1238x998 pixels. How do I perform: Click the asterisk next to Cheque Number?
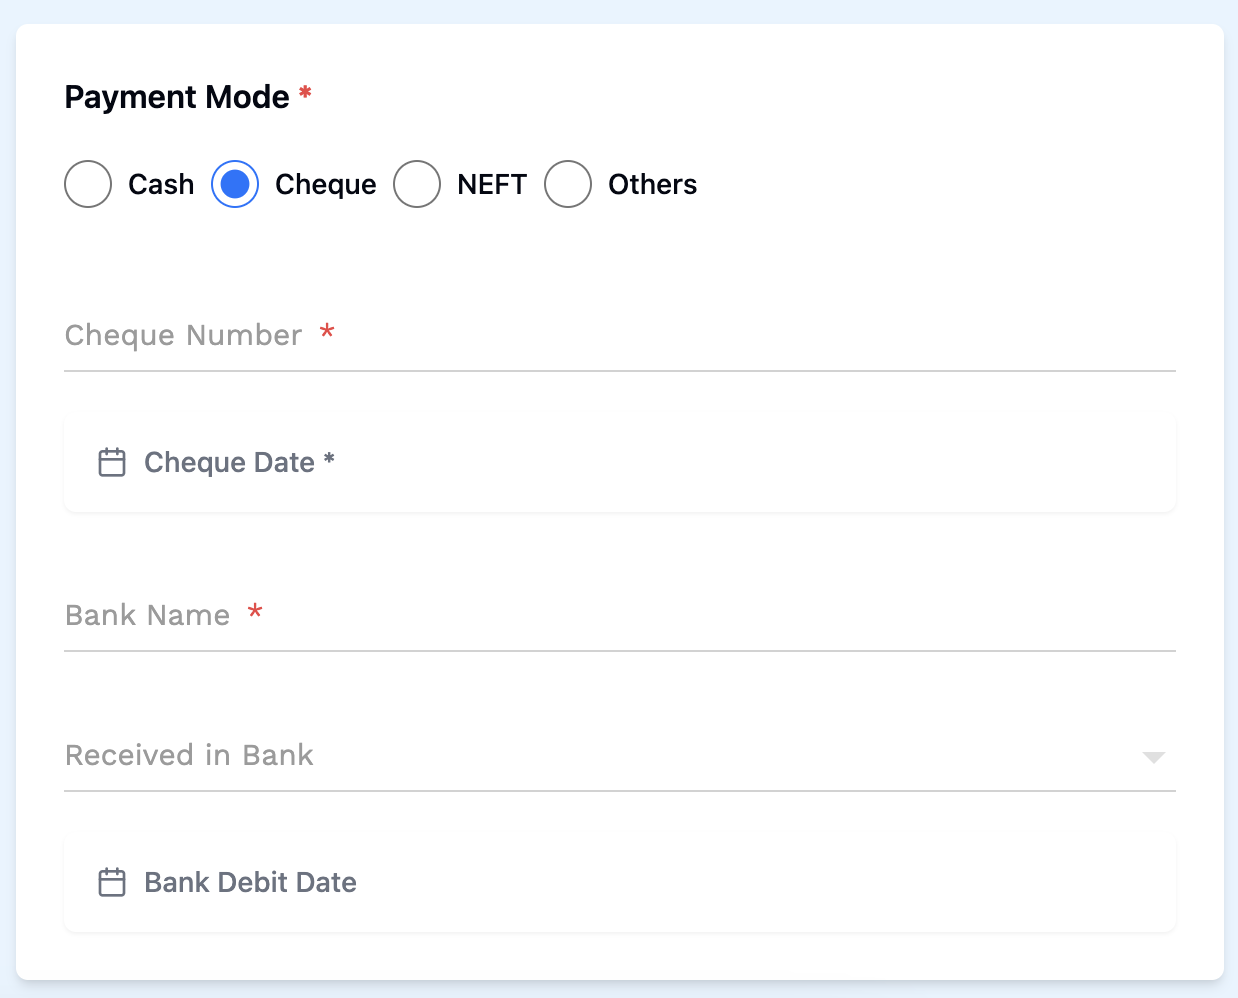(328, 335)
